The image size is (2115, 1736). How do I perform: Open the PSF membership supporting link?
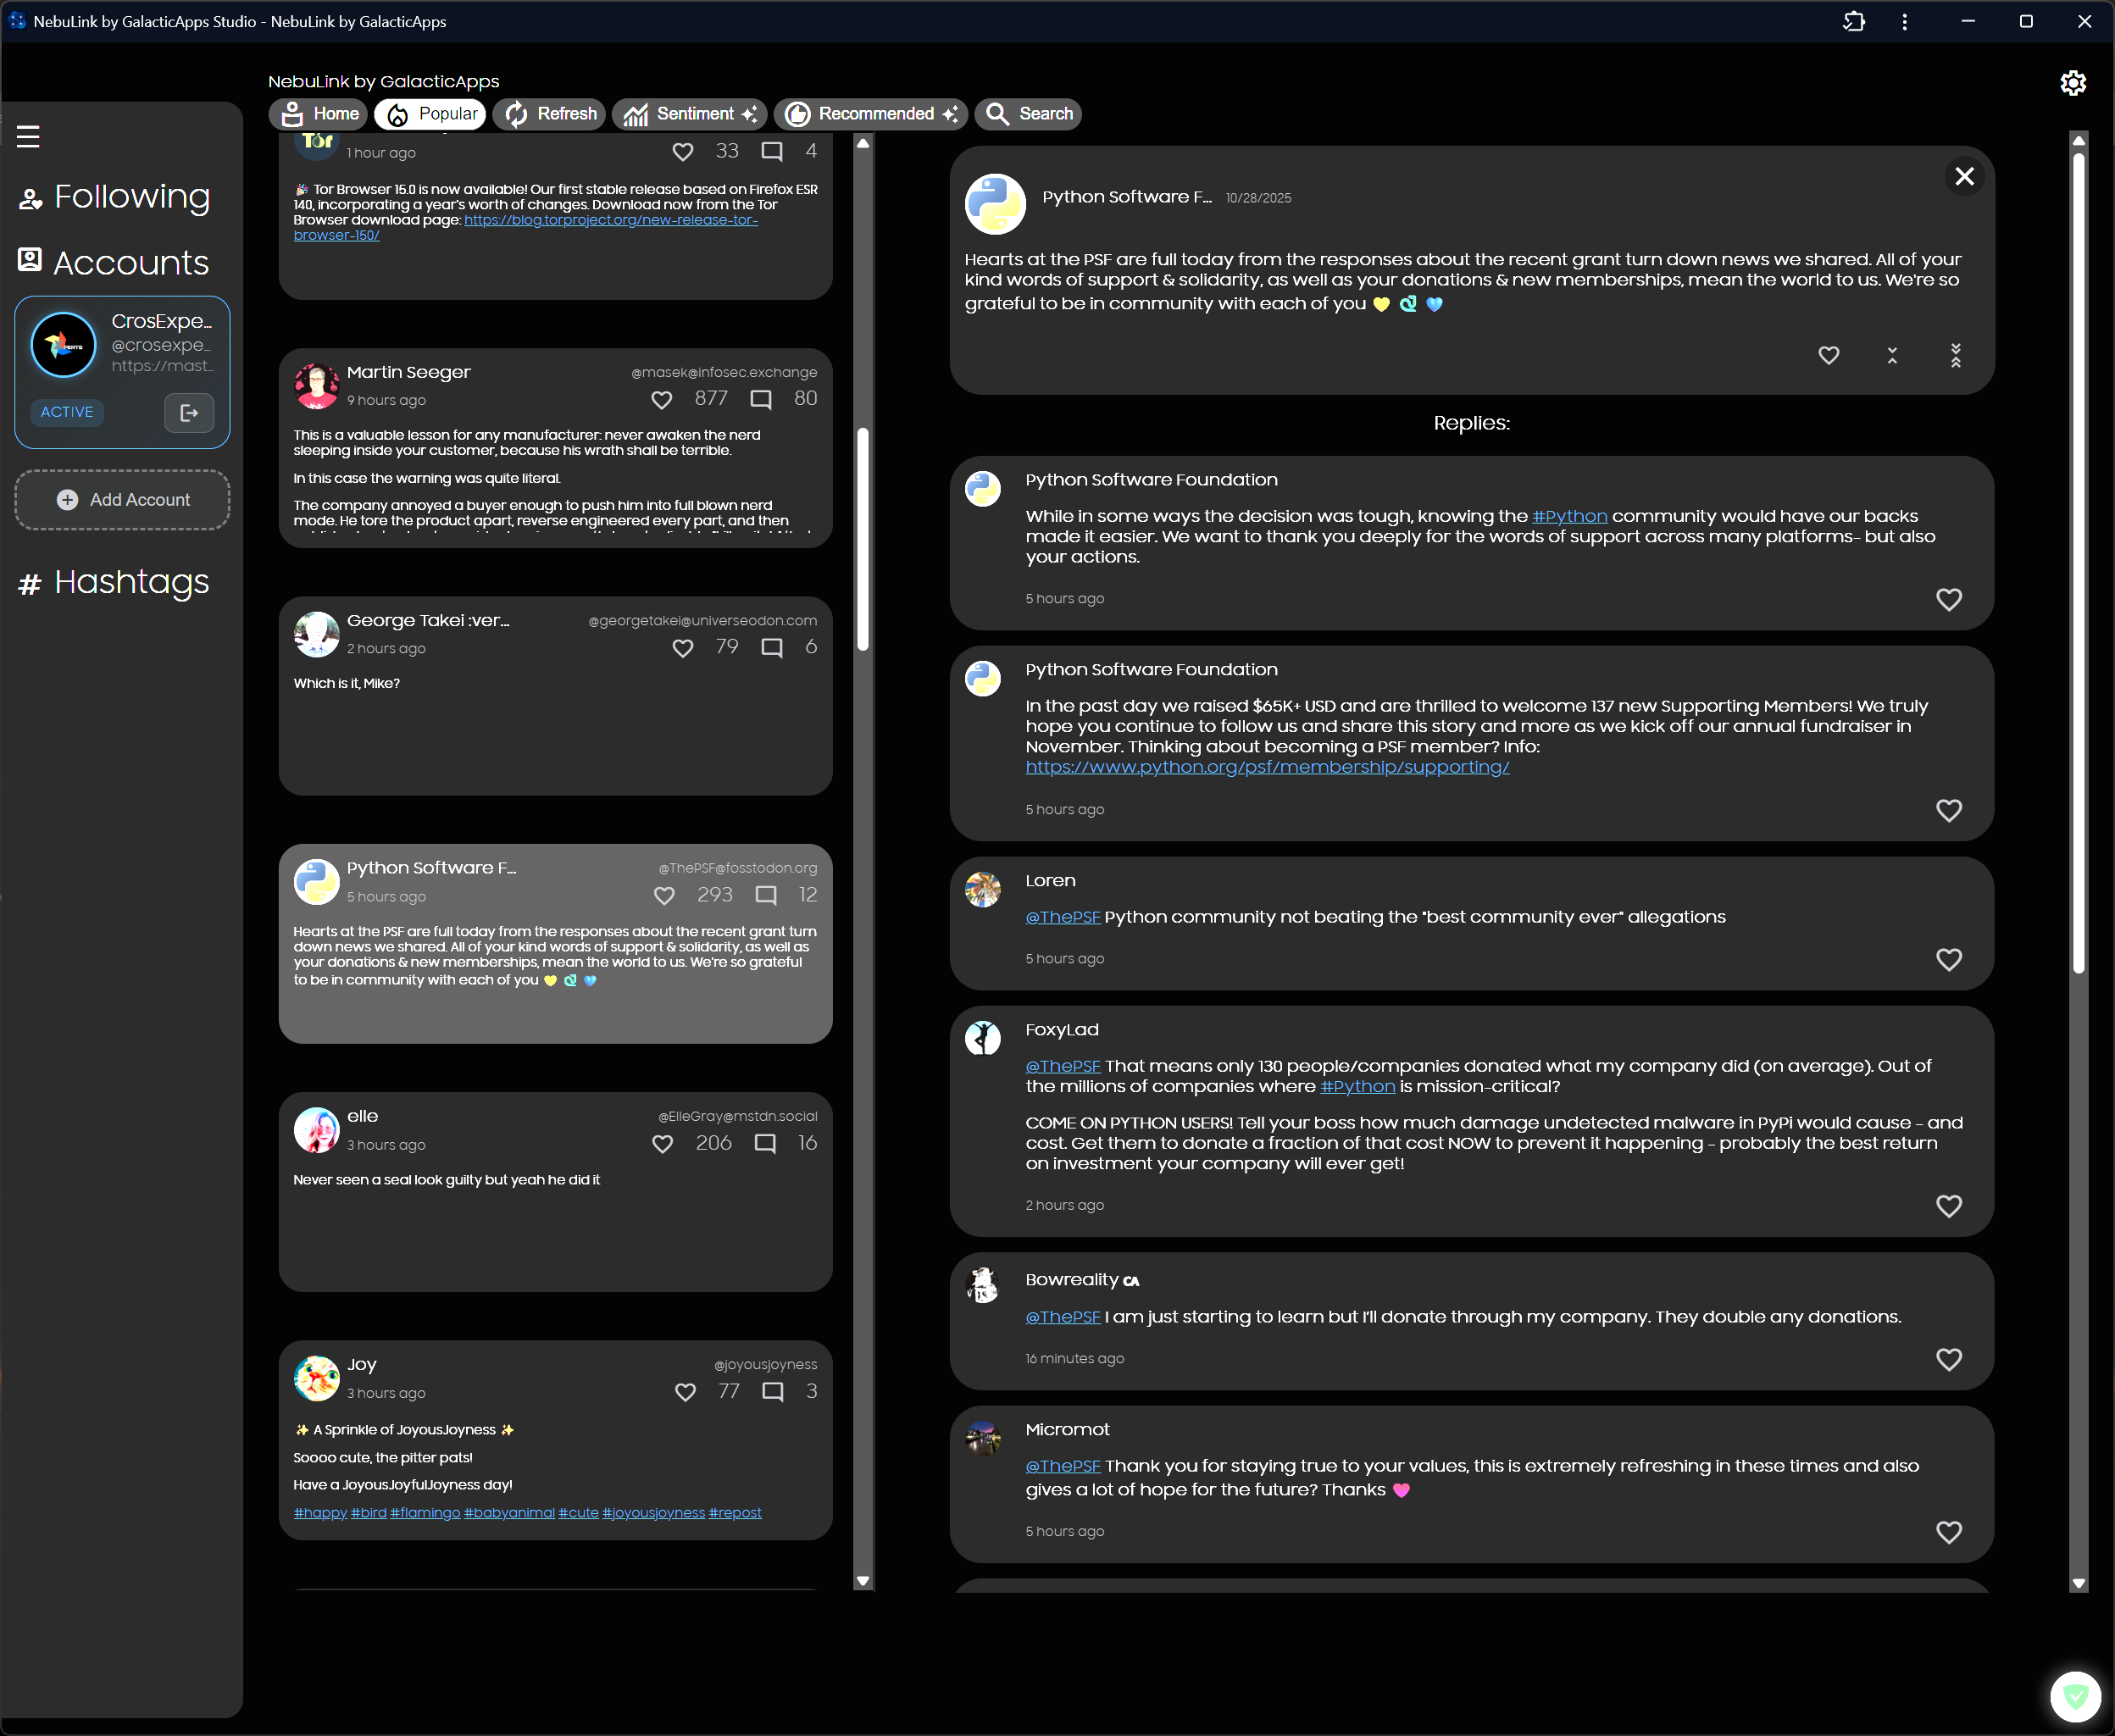(x=1267, y=767)
